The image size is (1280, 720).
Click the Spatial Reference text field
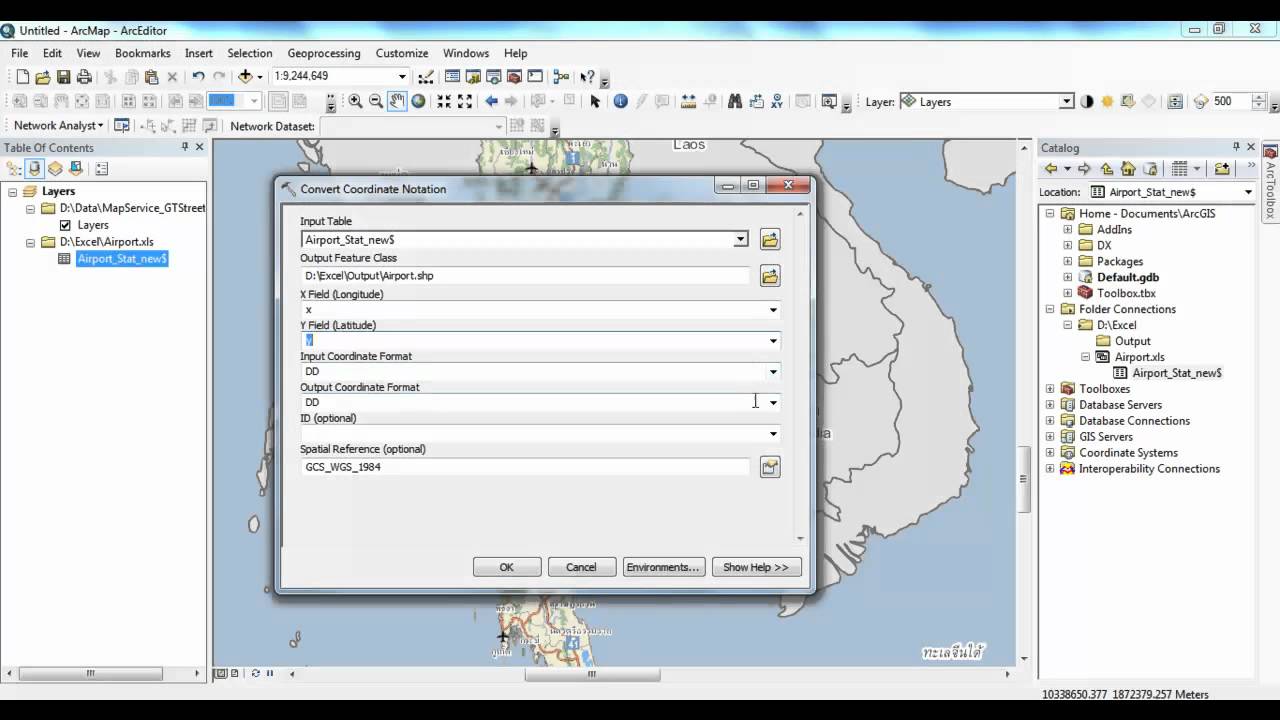pyautogui.click(x=525, y=467)
